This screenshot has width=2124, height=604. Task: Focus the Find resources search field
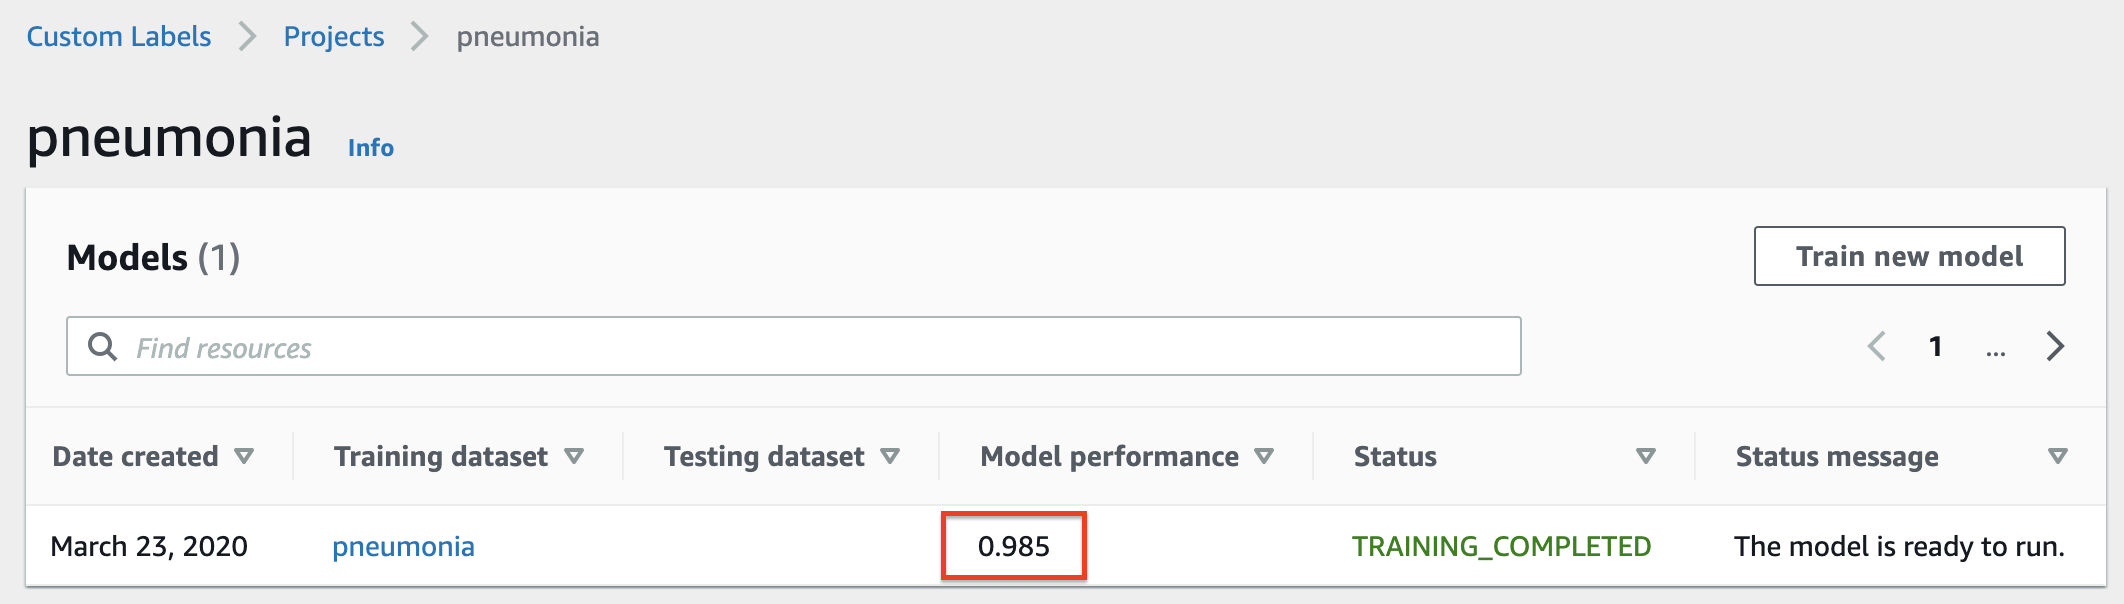[x=820, y=347]
